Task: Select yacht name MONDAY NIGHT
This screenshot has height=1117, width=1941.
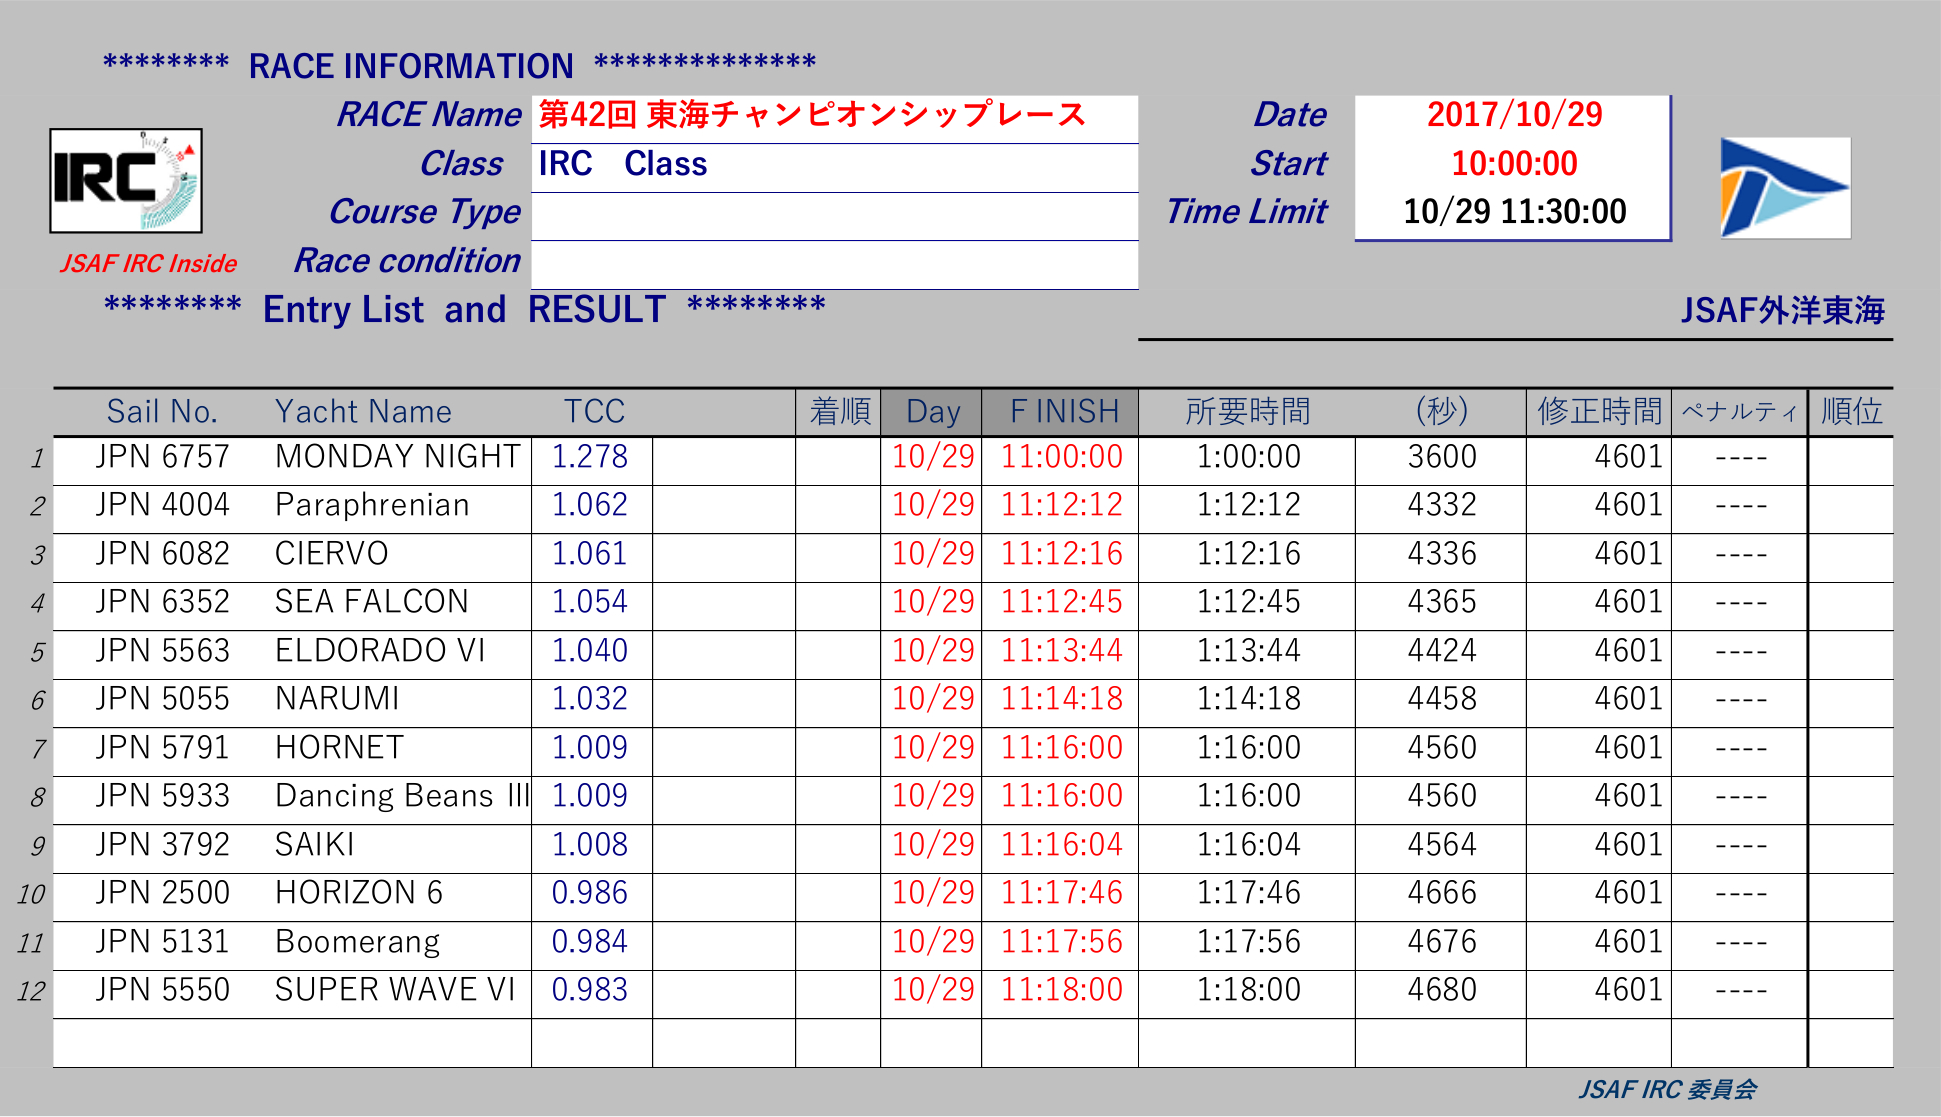Action: (397, 457)
